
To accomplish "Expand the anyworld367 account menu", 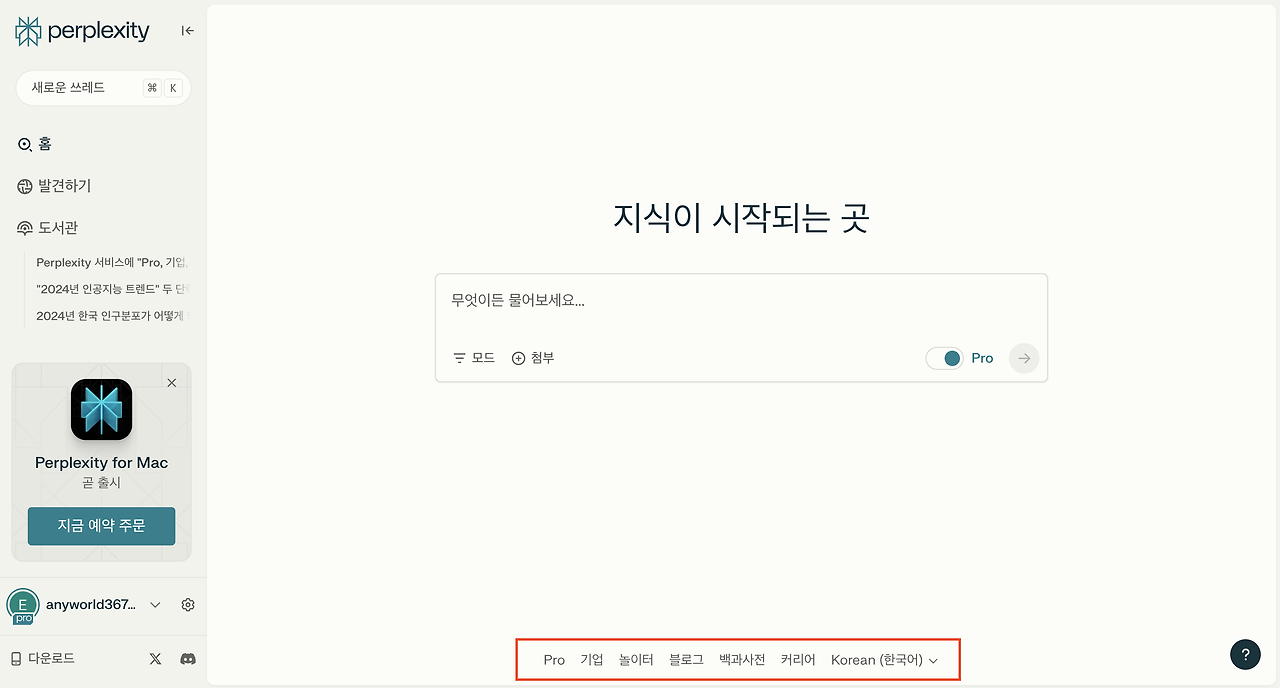I will pyautogui.click(x=155, y=605).
